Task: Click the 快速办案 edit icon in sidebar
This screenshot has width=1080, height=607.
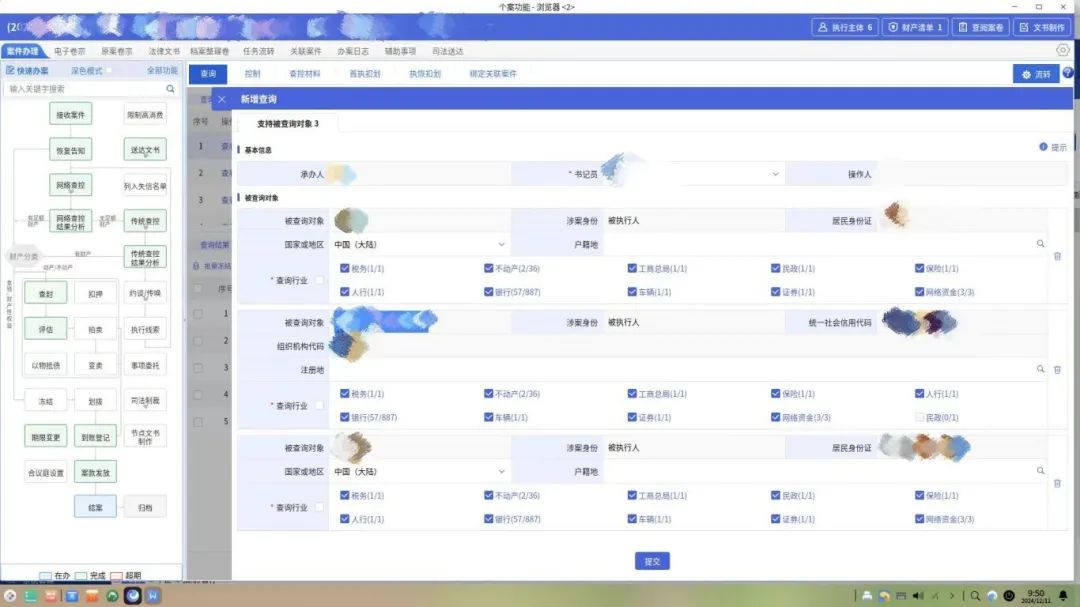Action: click(10, 70)
